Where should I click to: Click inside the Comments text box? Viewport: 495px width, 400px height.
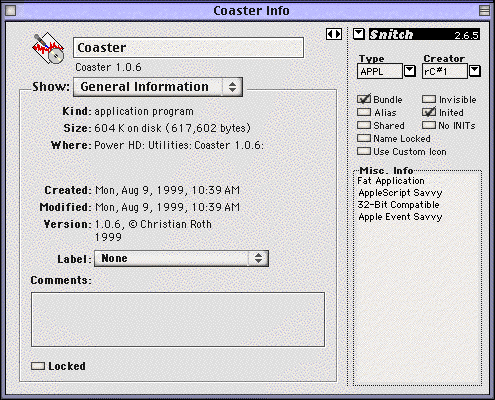tap(178, 319)
